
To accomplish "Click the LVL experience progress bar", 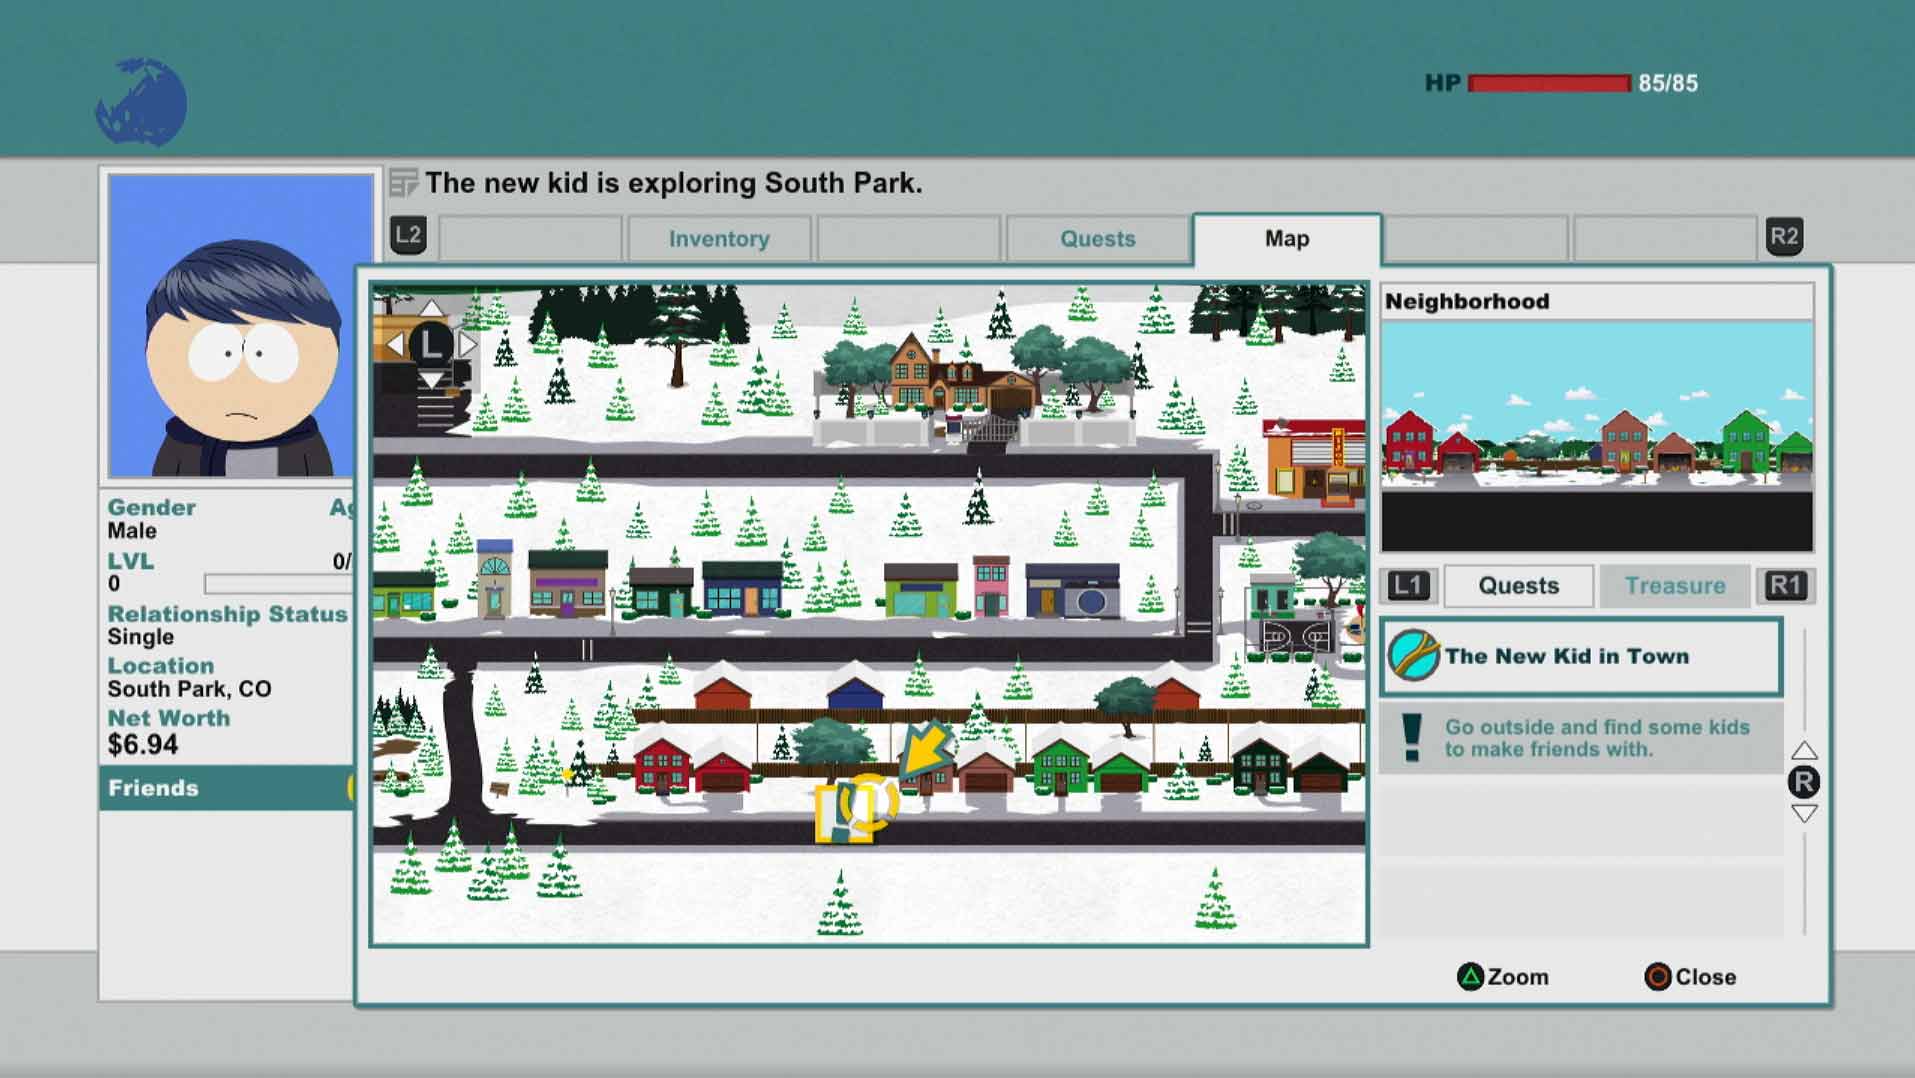I will pyautogui.click(x=279, y=583).
